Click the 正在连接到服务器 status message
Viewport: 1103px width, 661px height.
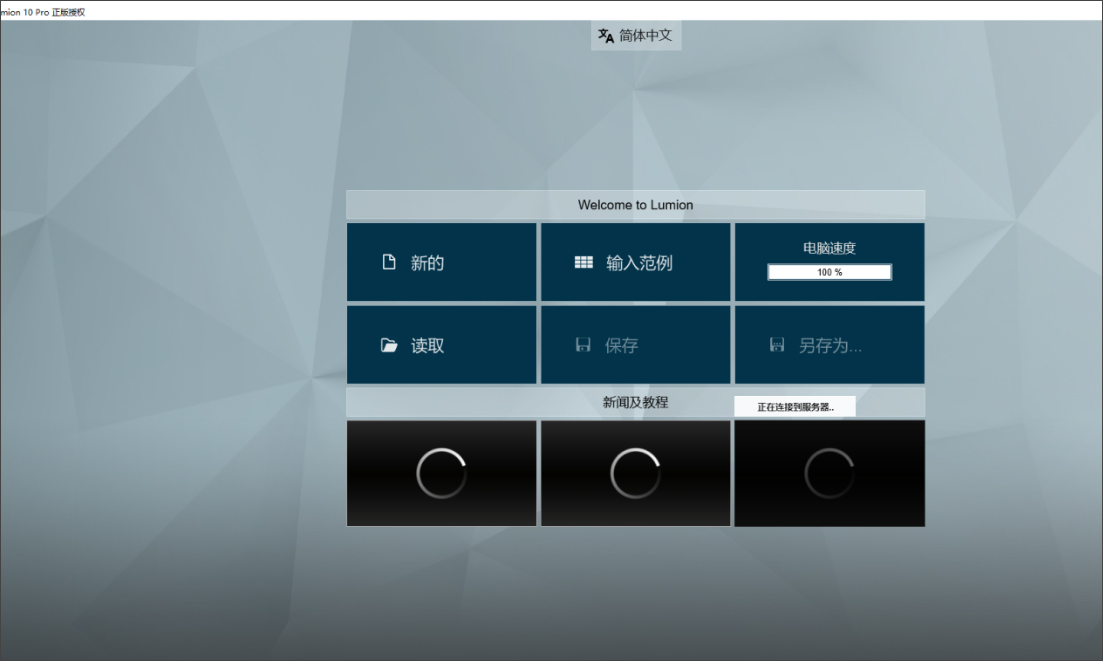795,405
